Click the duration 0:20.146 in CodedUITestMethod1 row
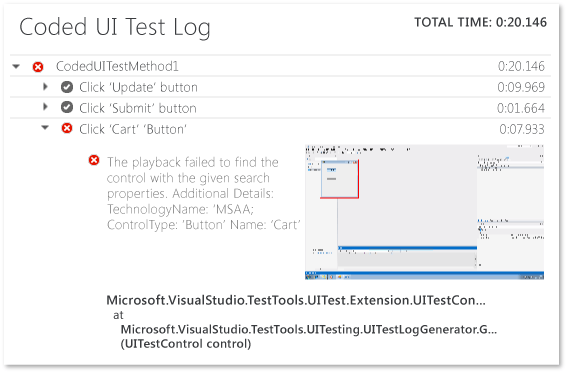 point(521,67)
